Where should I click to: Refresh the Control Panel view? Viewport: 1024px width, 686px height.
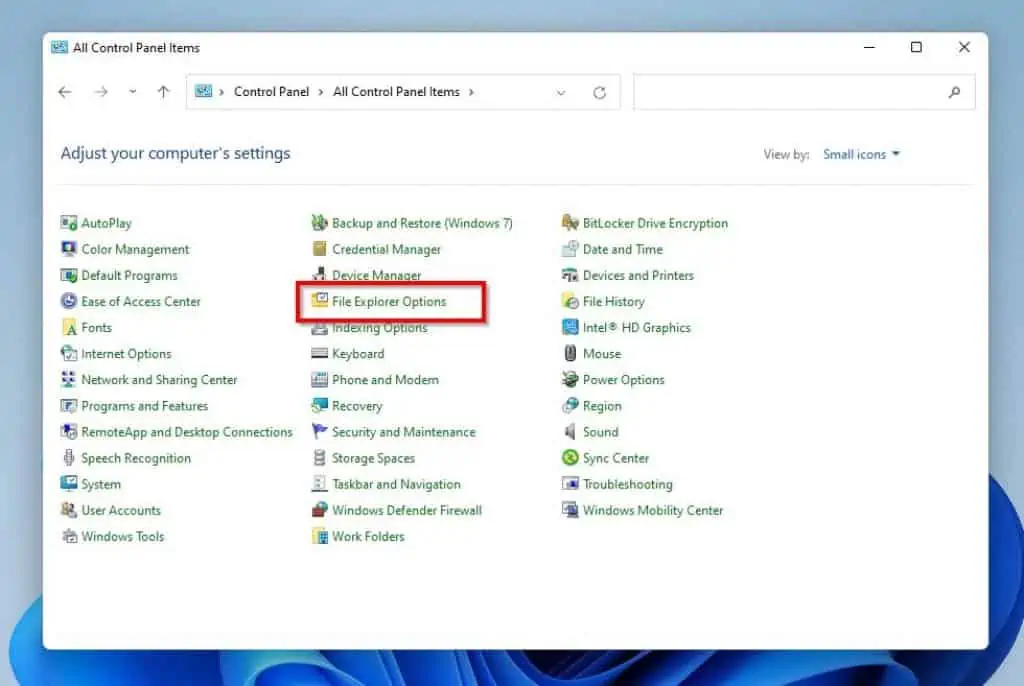pyautogui.click(x=600, y=93)
